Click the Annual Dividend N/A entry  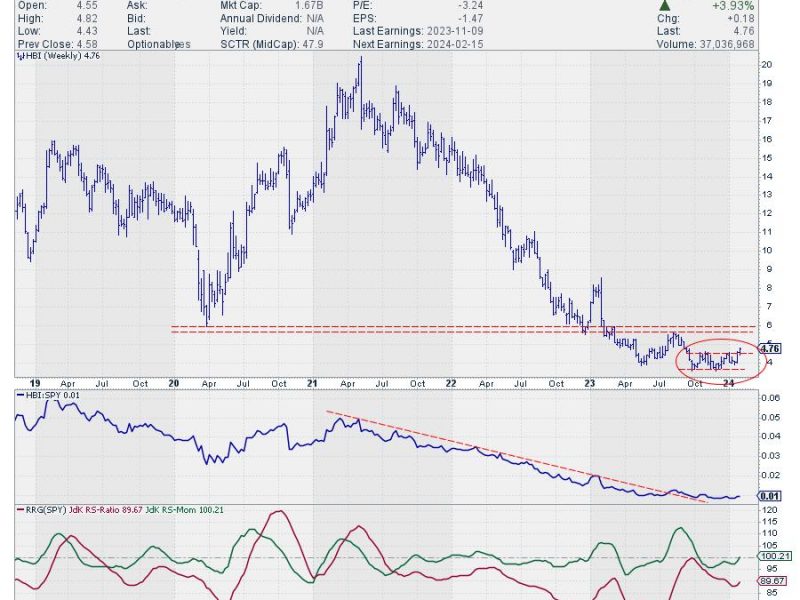(x=272, y=18)
